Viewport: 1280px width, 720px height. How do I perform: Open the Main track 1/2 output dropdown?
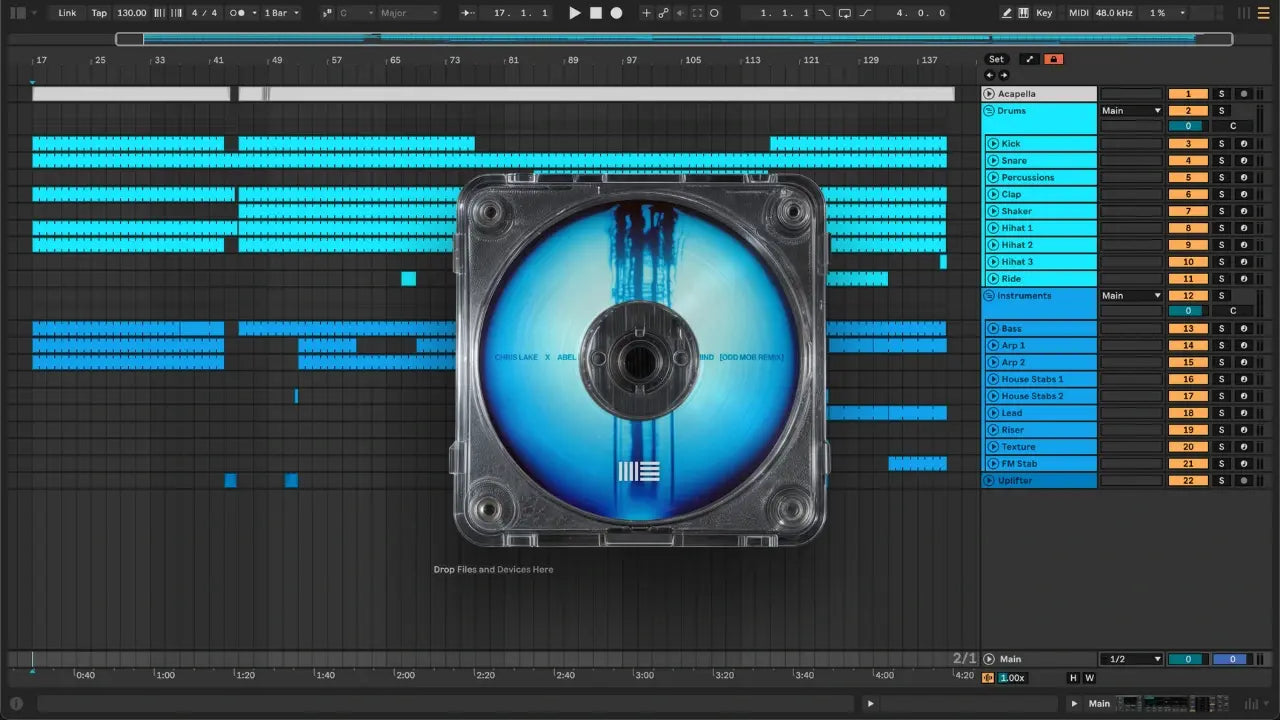point(1131,659)
